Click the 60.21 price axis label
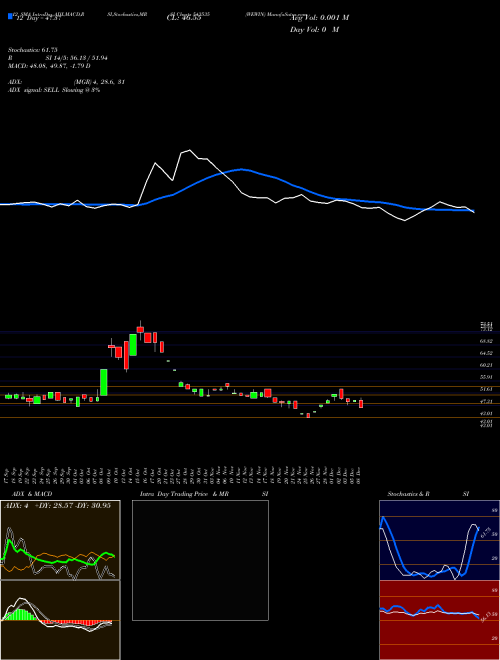 [486, 365]
